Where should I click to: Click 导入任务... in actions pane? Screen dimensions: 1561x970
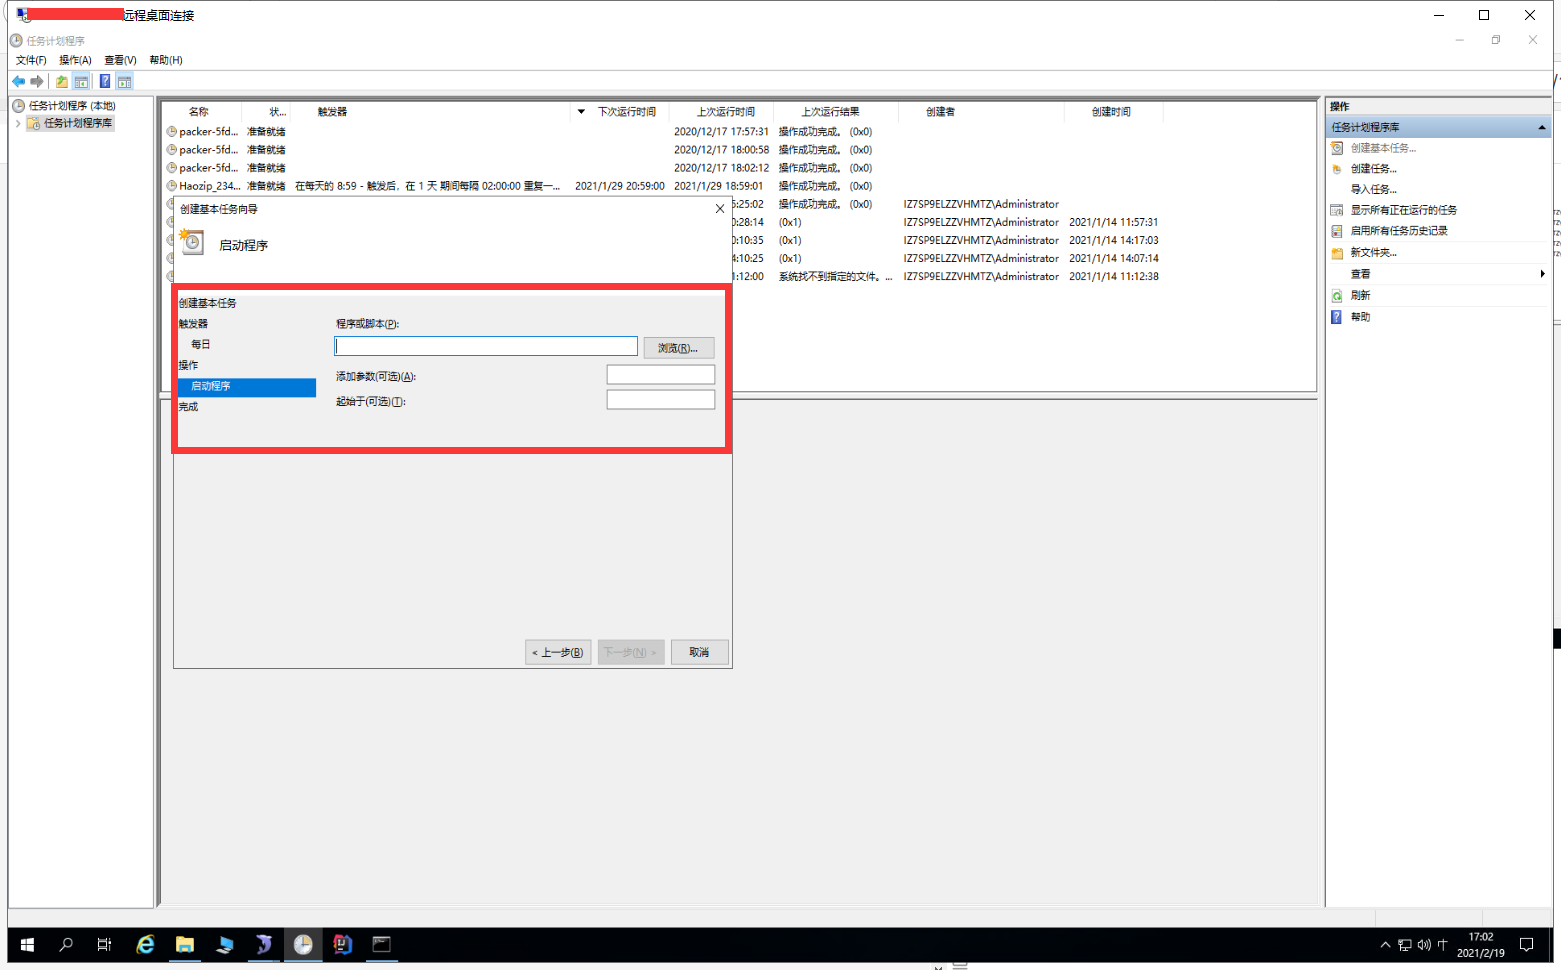point(1374,189)
